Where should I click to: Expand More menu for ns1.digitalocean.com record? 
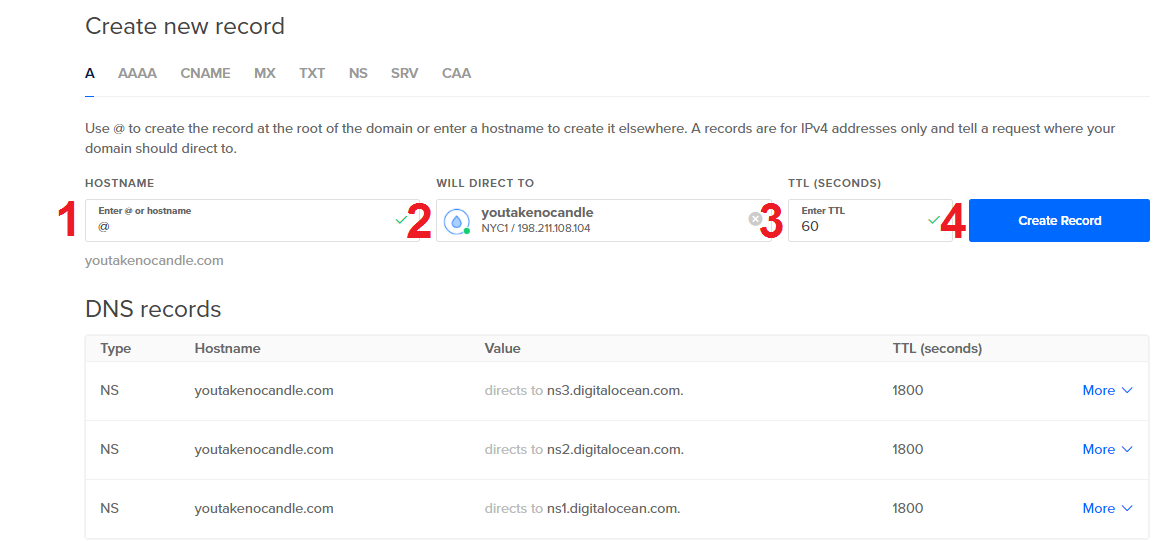1107,508
